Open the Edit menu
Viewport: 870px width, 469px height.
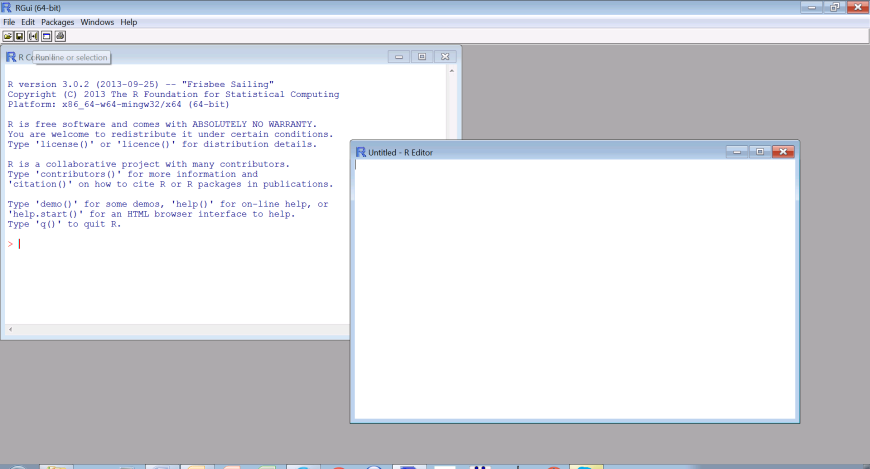[x=28, y=22]
